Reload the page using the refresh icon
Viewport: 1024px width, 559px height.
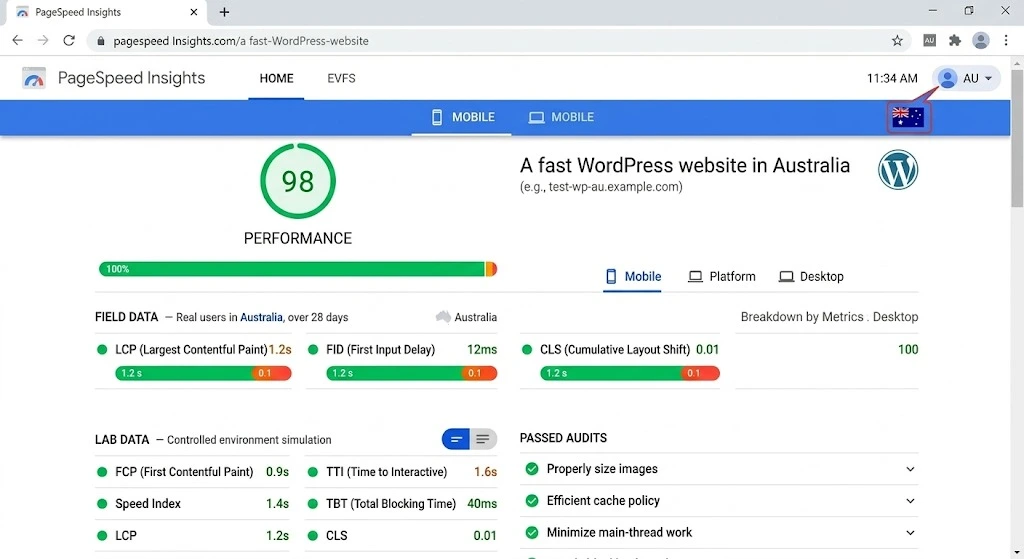point(69,41)
